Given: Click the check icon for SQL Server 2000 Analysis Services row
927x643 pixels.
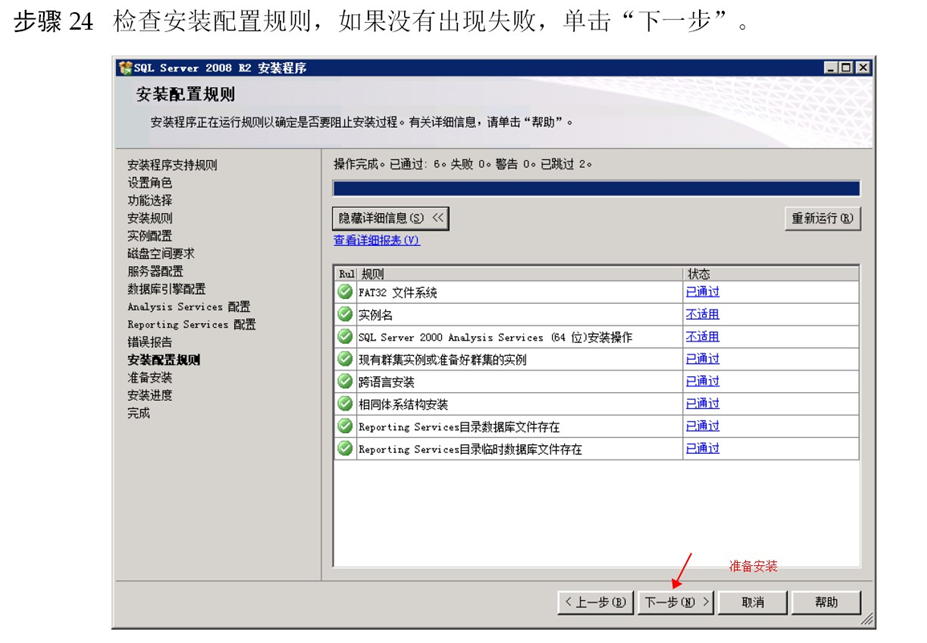Looking at the screenshot, I should click(x=345, y=337).
